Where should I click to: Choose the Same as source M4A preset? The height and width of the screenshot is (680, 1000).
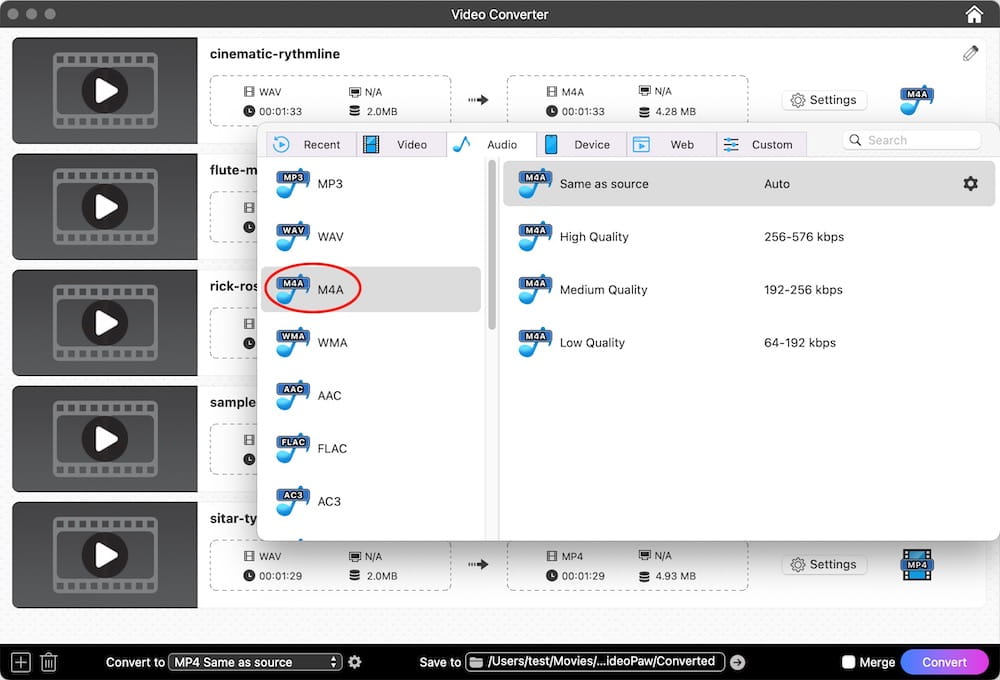coord(749,184)
